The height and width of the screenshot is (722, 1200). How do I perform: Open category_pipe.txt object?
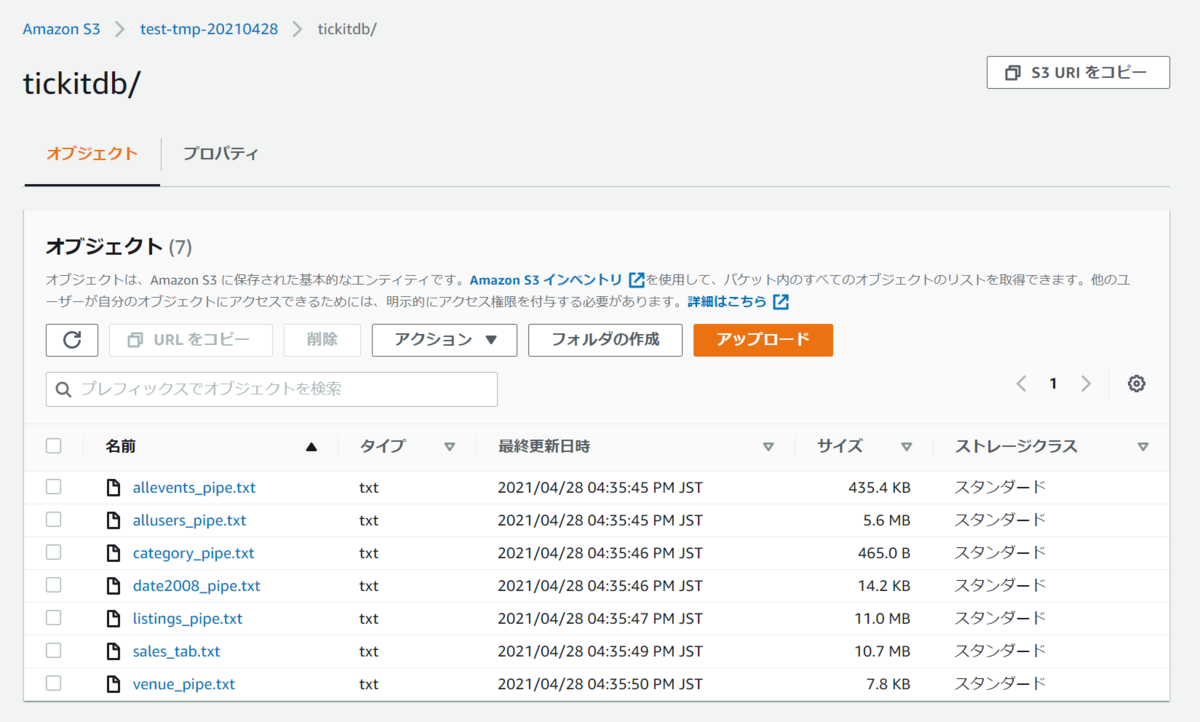click(x=194, y=553)
